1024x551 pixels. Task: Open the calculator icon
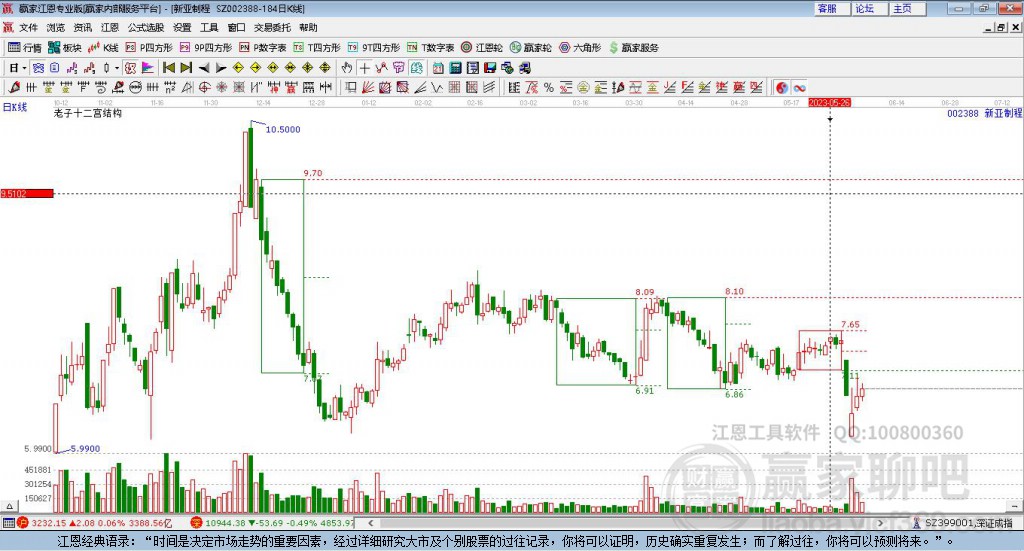(x=455, y=68)
